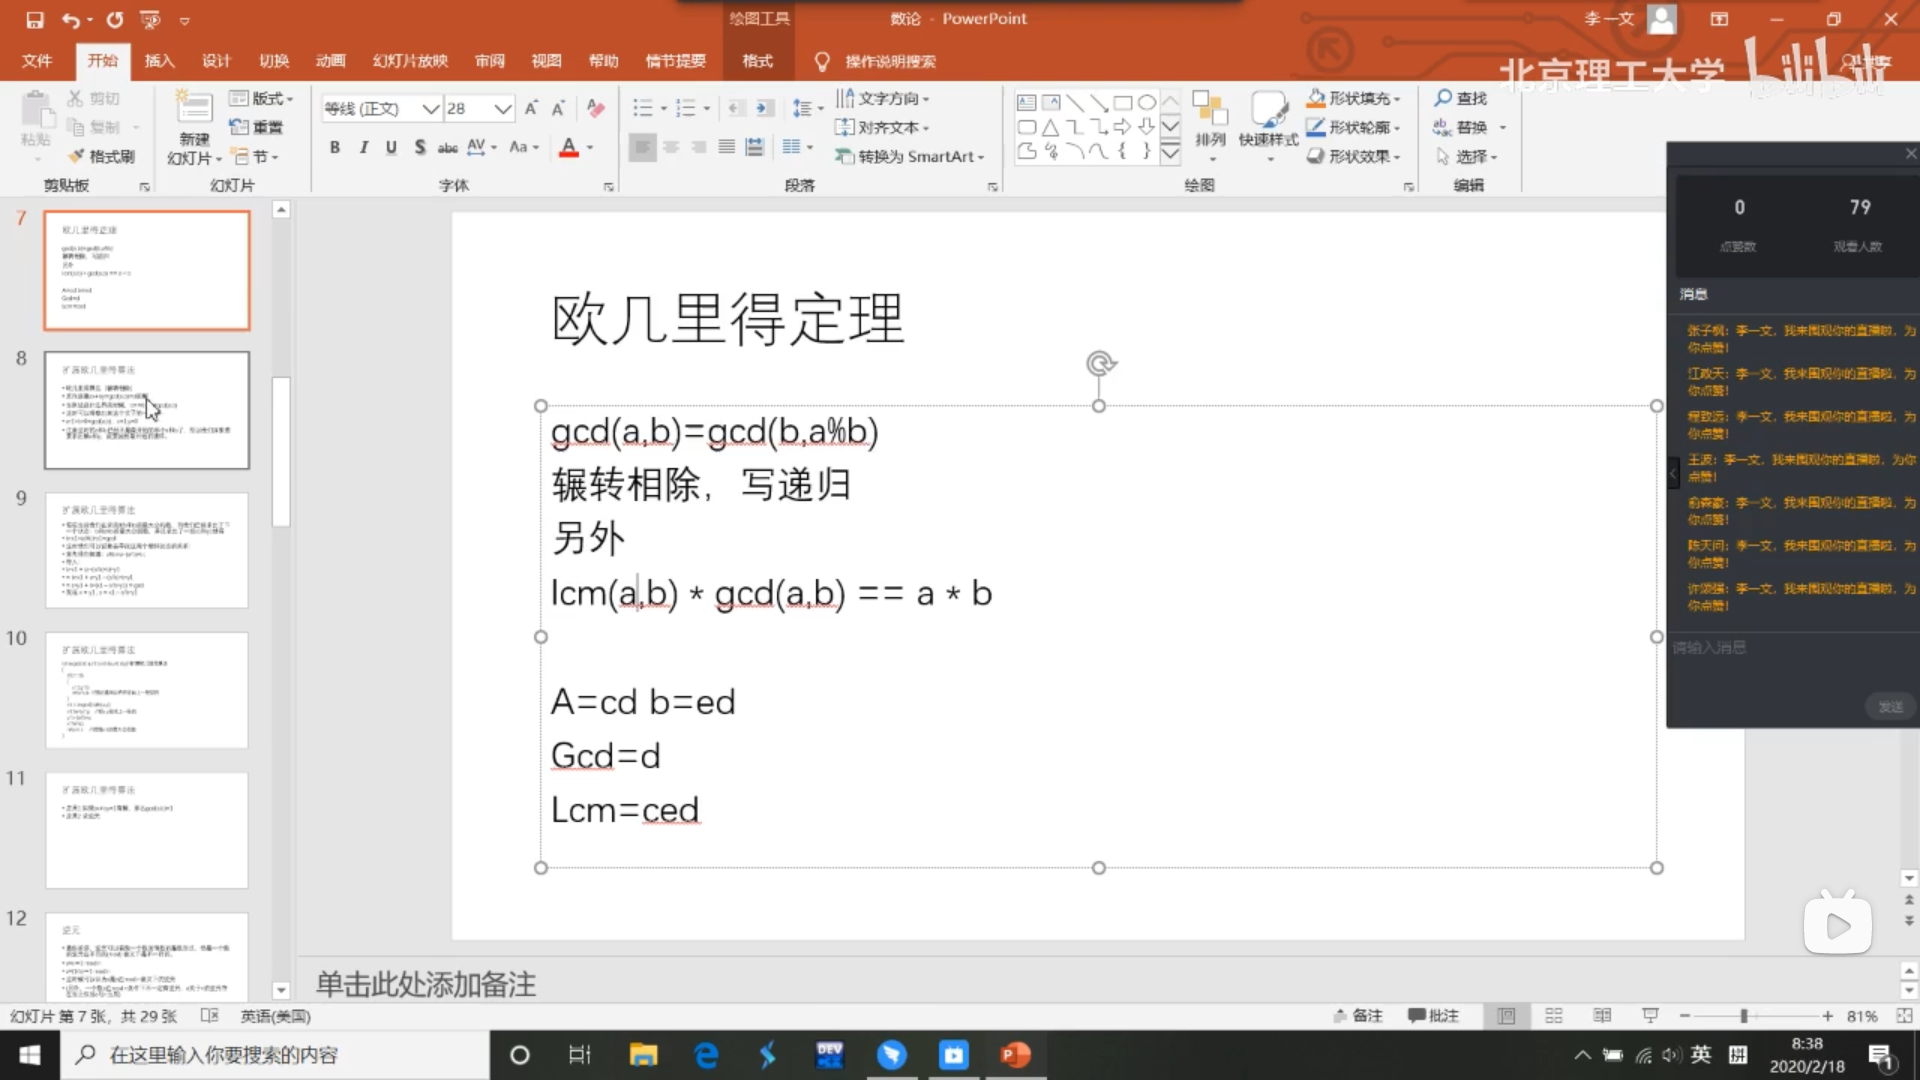Open the Insert ribbon tab
This screenshot has height=1080, width=1920.
[159, 61]
